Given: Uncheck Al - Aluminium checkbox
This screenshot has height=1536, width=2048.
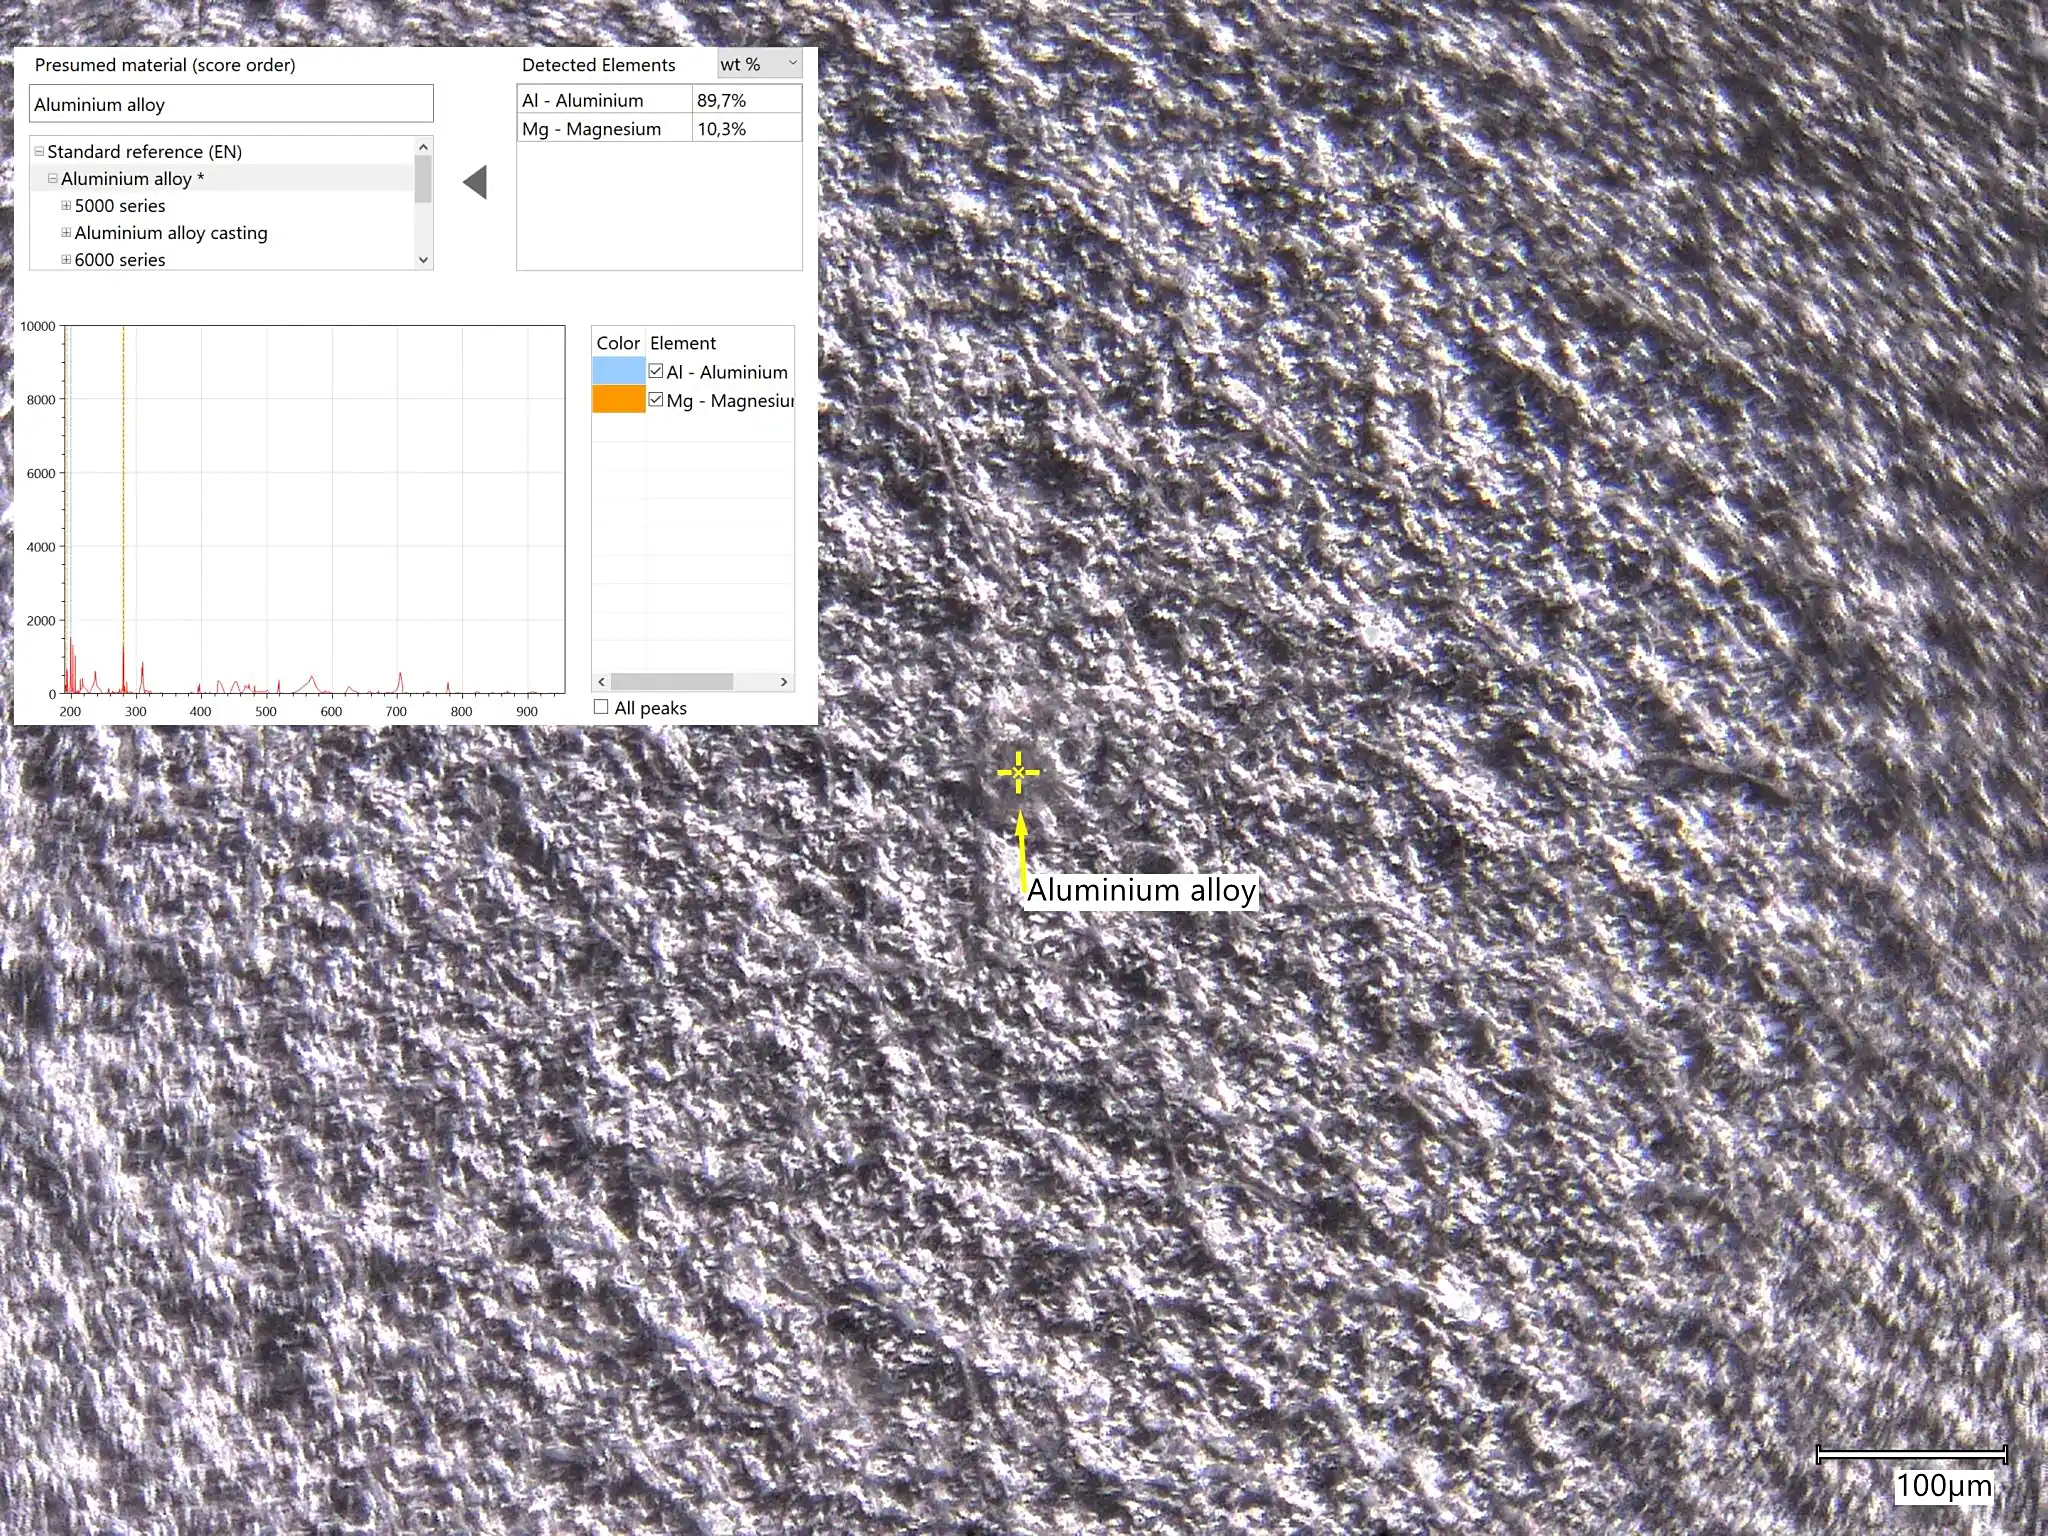Looking at the screenshot, I should click(x=656, y=371).
